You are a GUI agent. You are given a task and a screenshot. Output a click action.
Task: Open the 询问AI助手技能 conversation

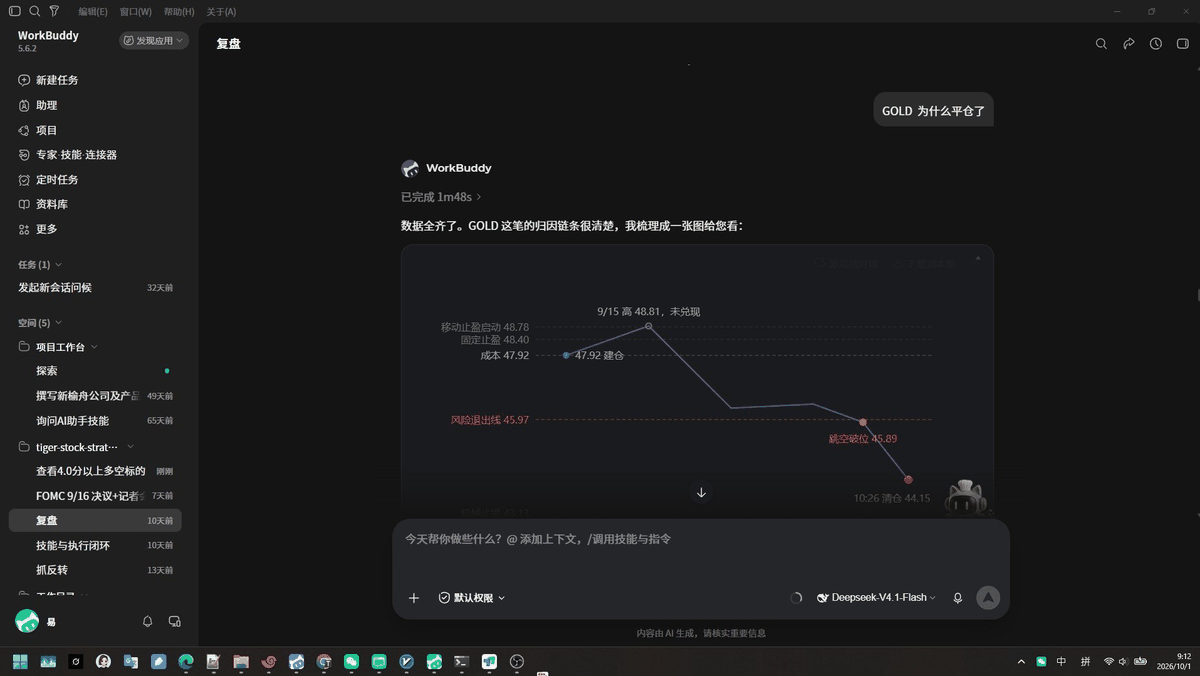click(96, 421)
